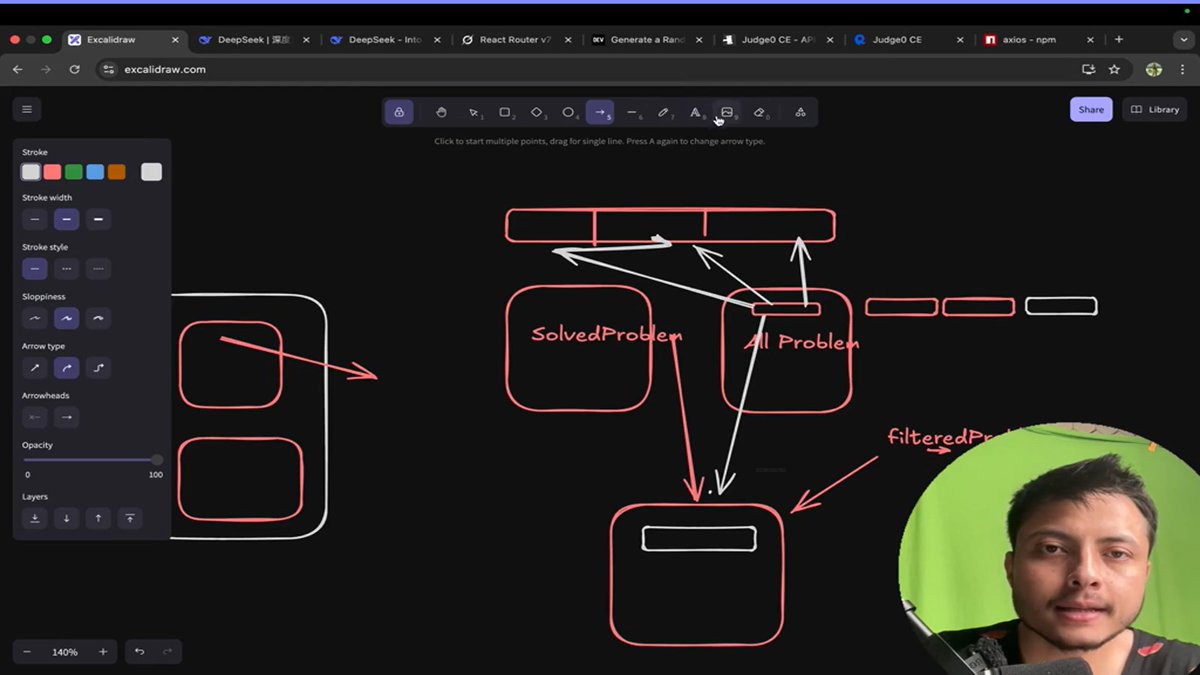Switch to the axios - npm tab
Viewport: 1200px width, 675px height.
tap(1040, 40)
